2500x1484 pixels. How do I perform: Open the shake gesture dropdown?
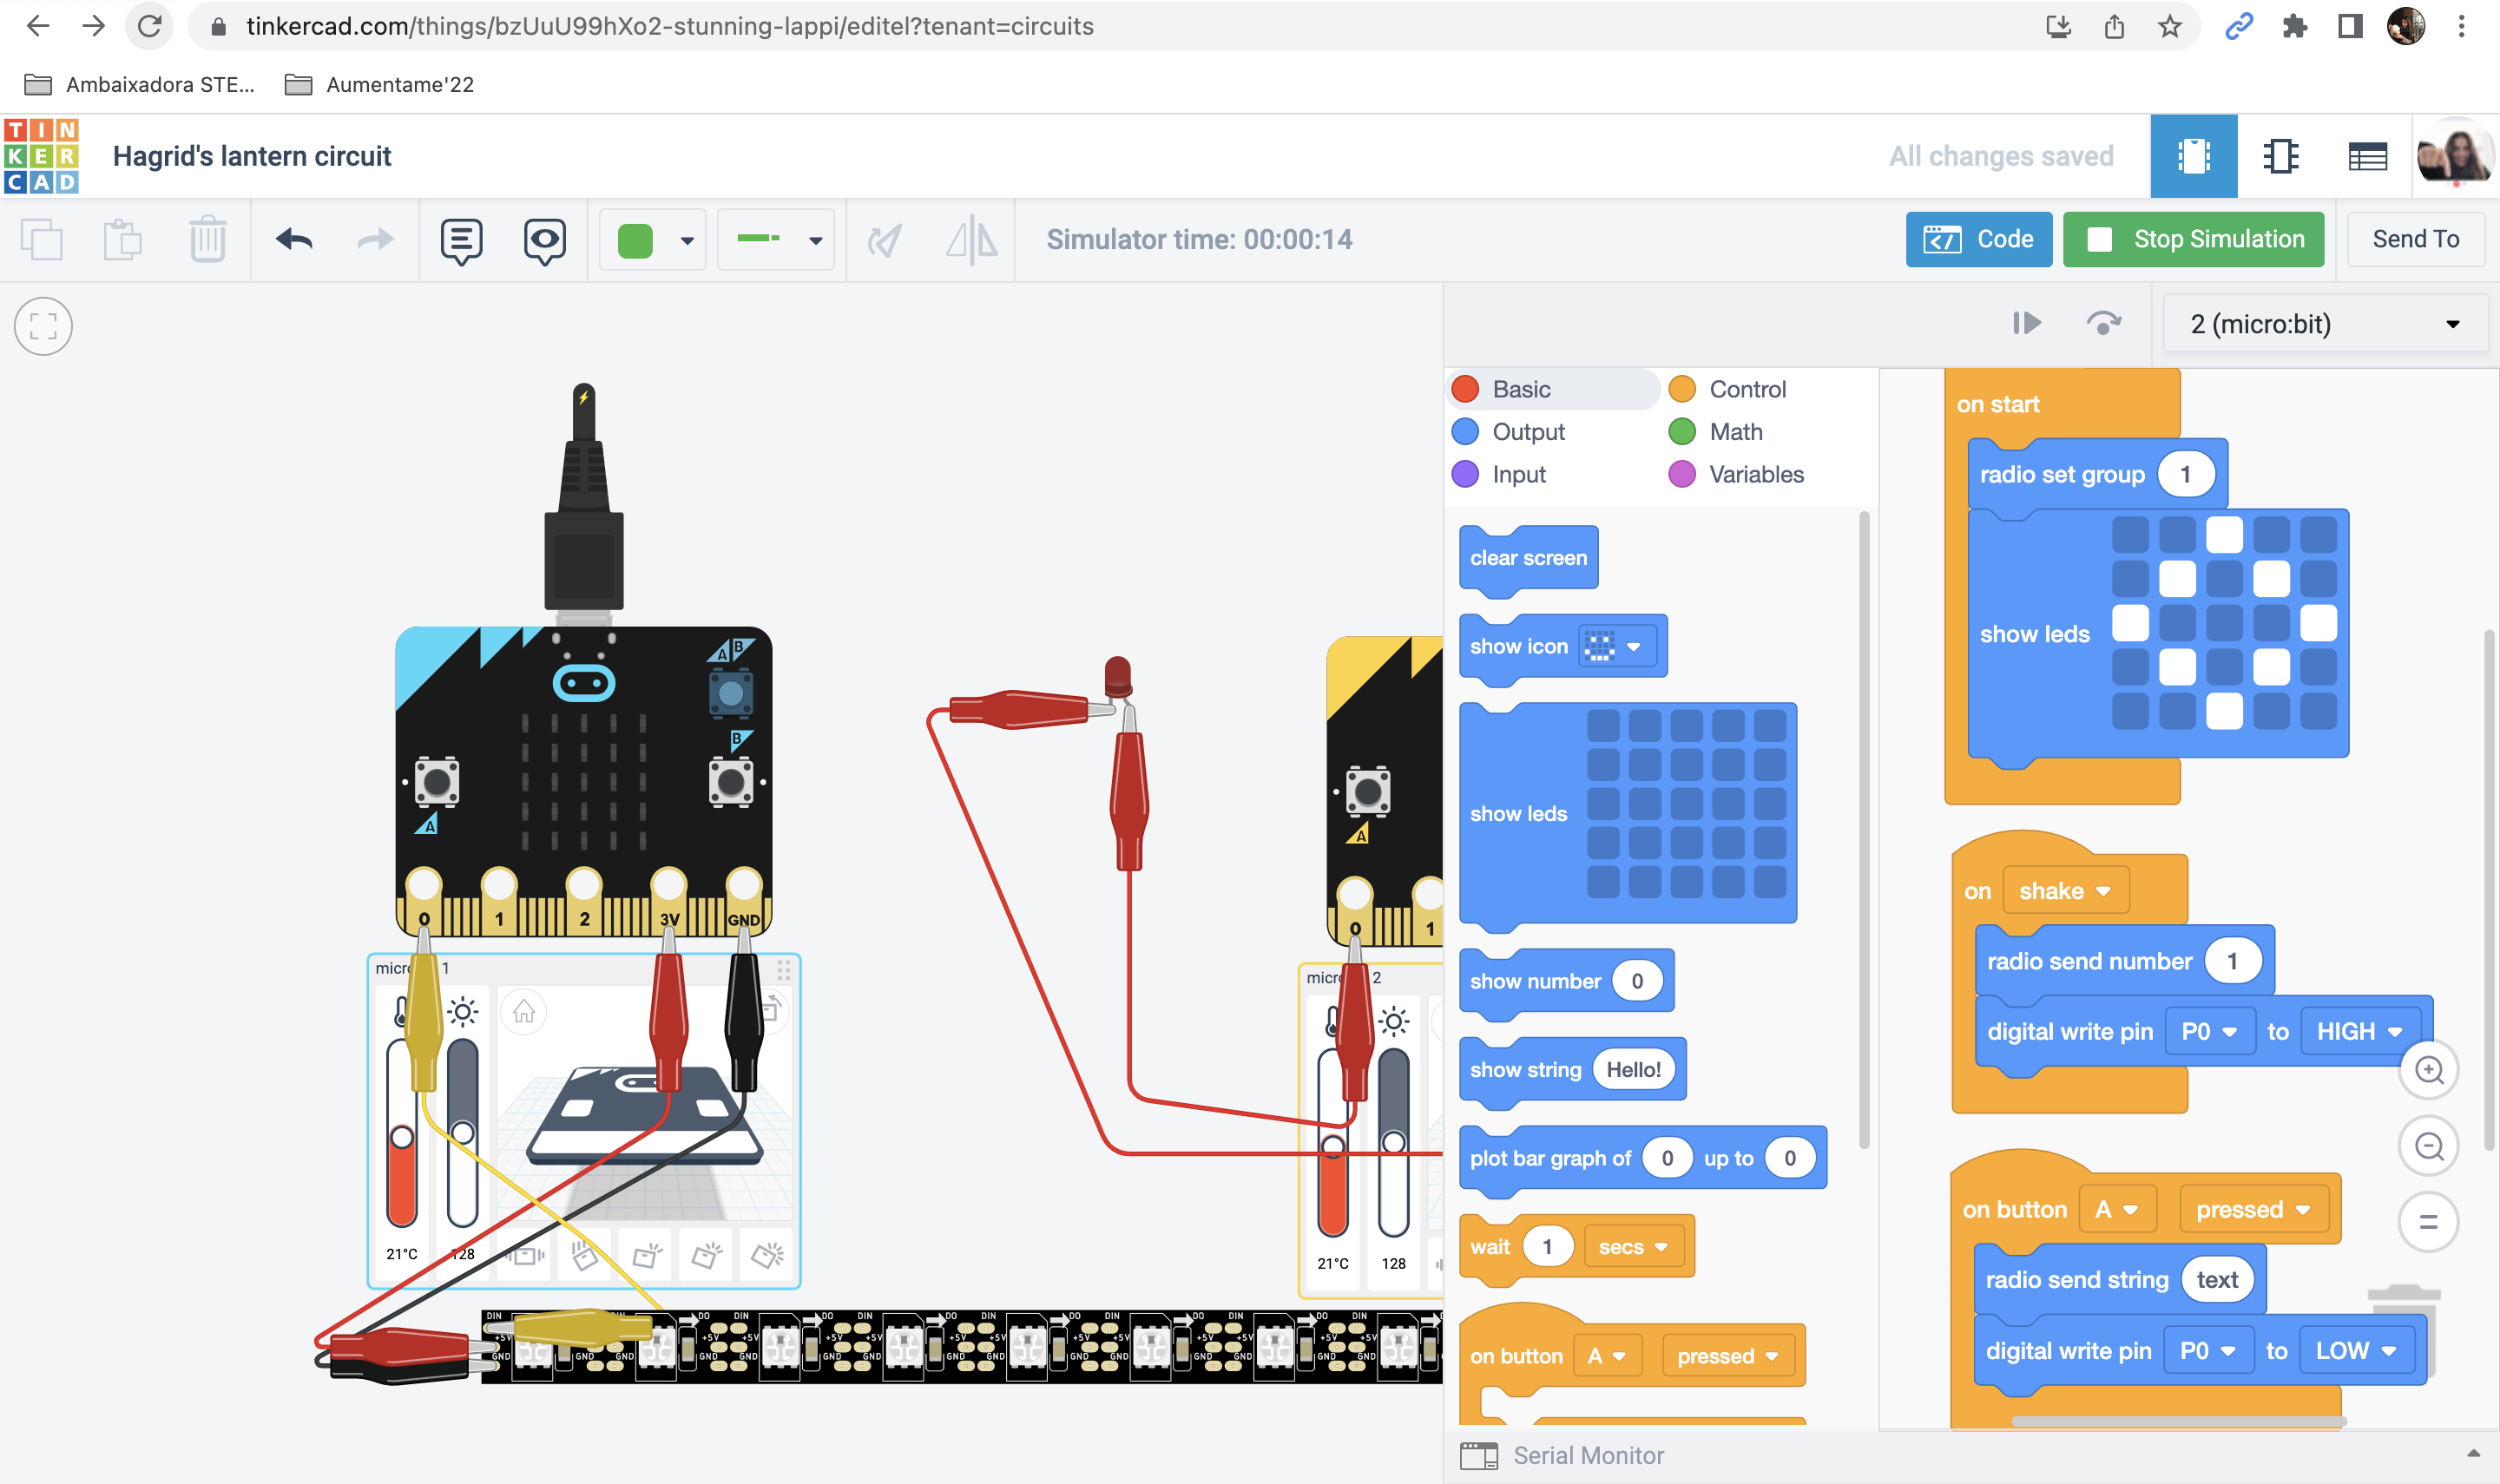[x=2065, y=891]
